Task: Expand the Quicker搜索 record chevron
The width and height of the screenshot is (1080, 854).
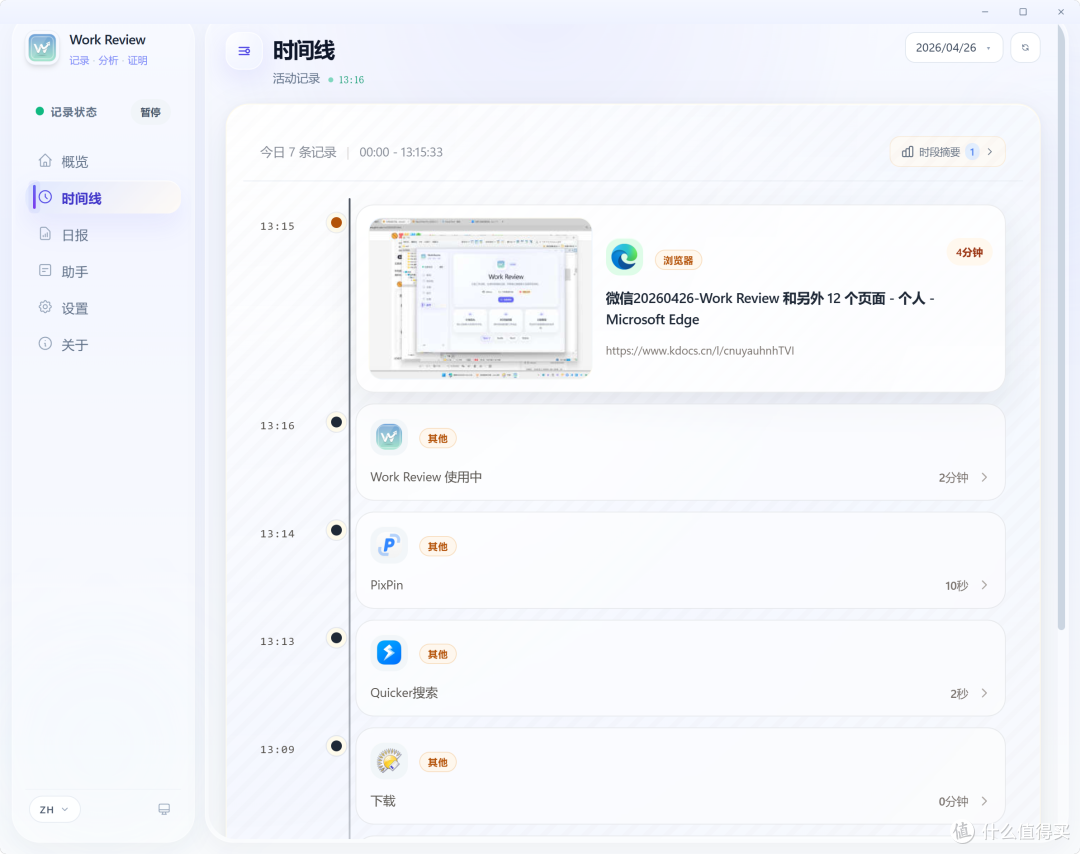Action: click(984, 693)
